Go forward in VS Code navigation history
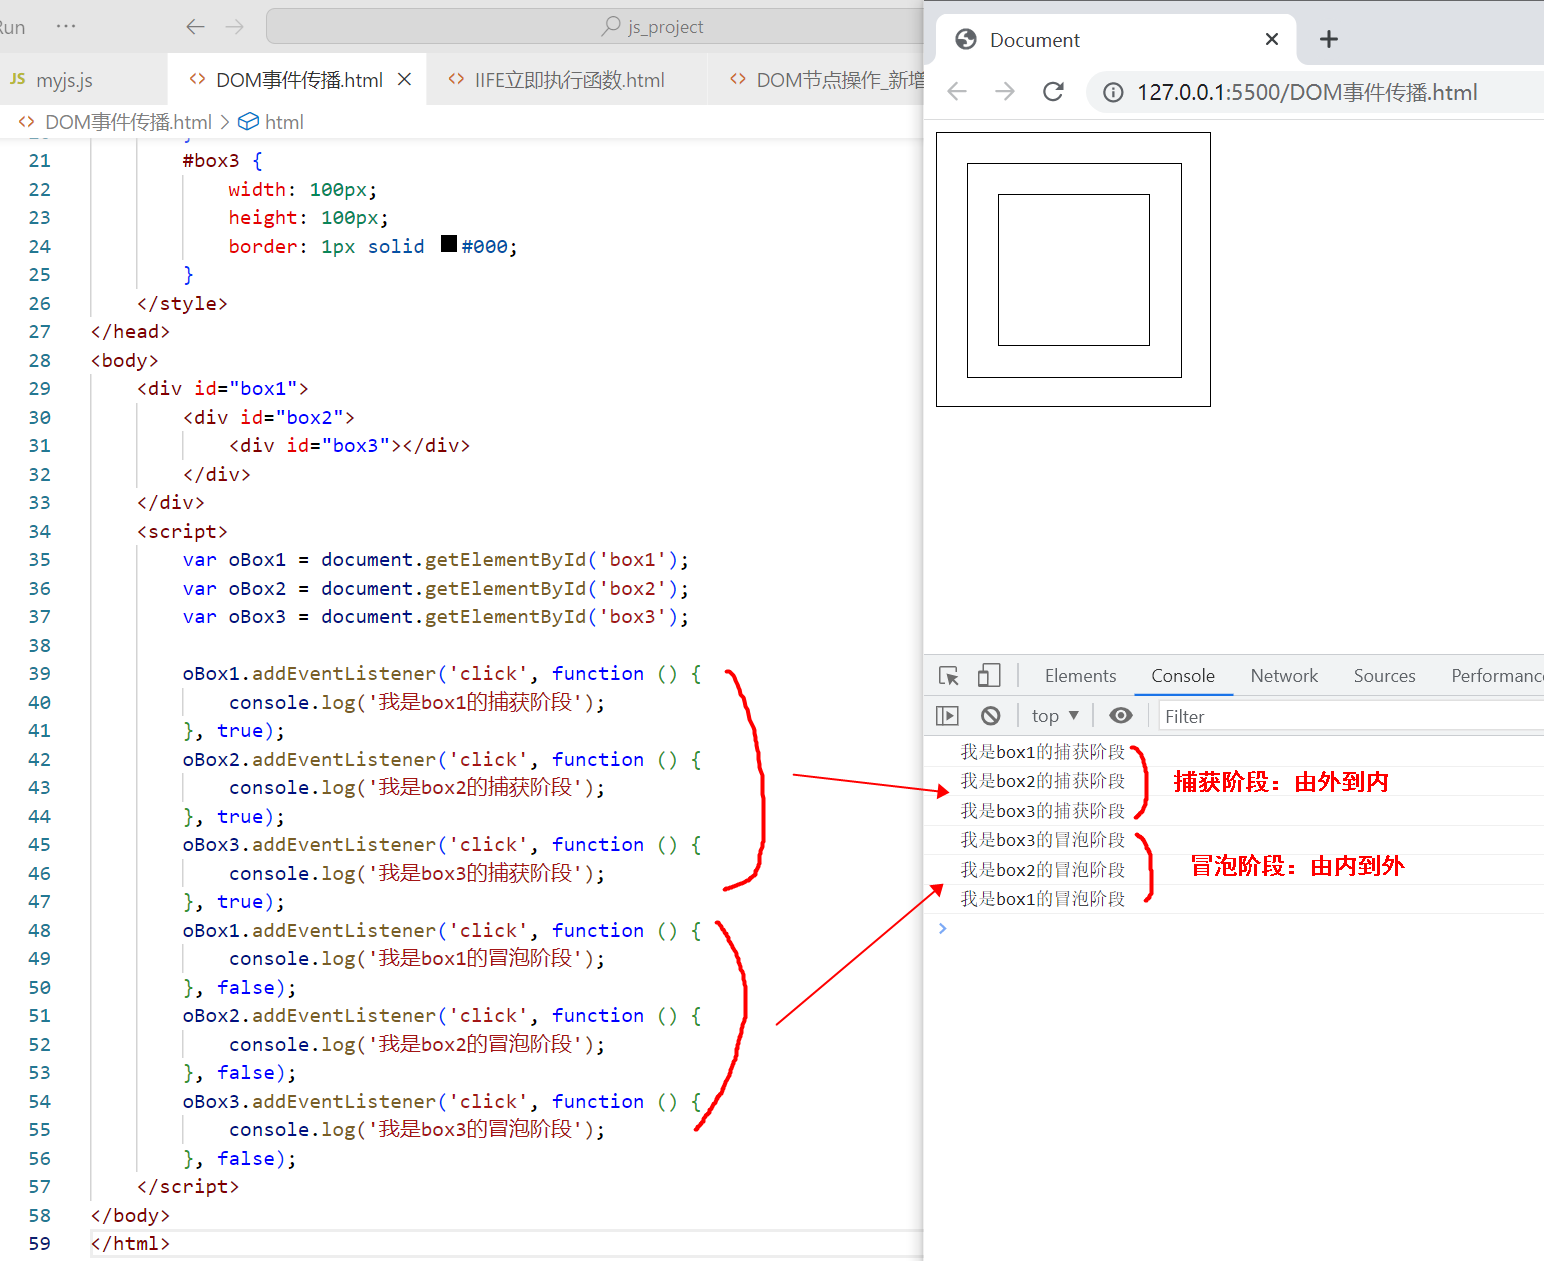 coord(235,27)
